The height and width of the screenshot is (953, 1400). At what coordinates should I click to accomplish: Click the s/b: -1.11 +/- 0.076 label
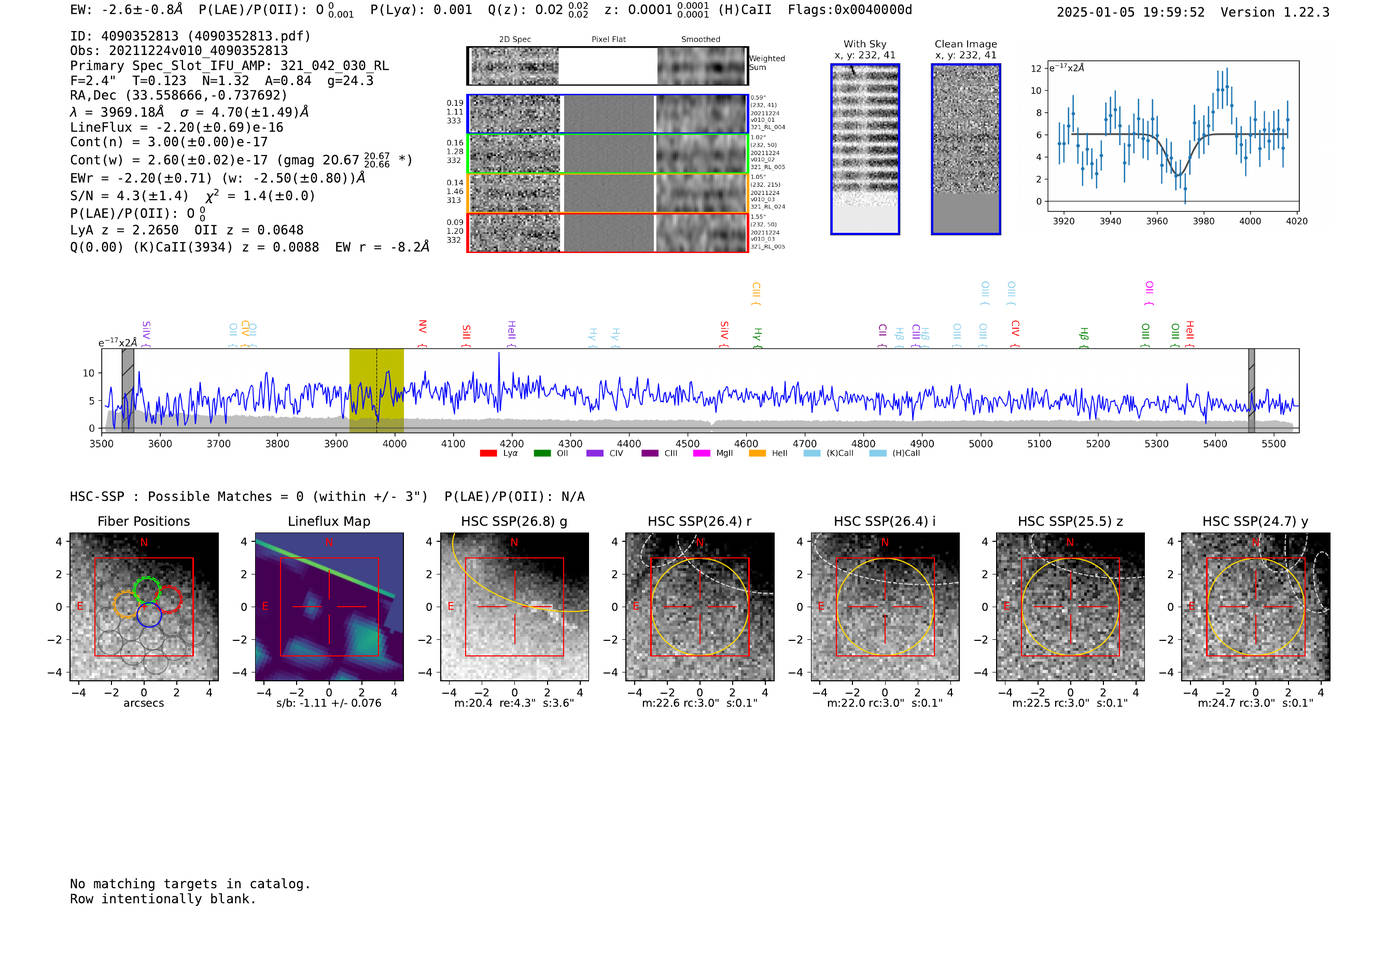click(x=329, y=703)
